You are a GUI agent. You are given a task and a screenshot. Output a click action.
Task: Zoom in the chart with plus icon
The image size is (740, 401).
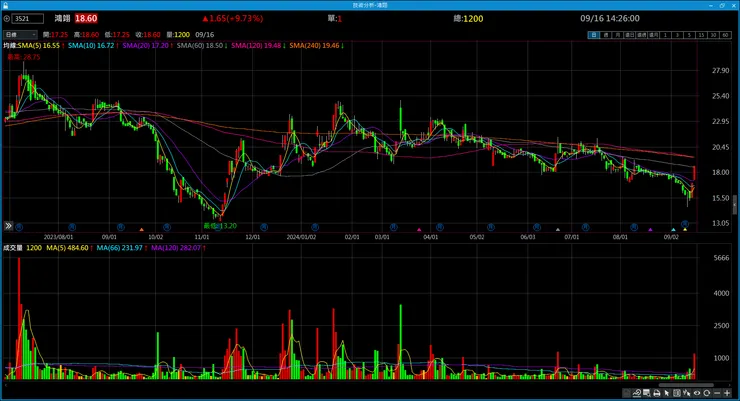point(727,393)
